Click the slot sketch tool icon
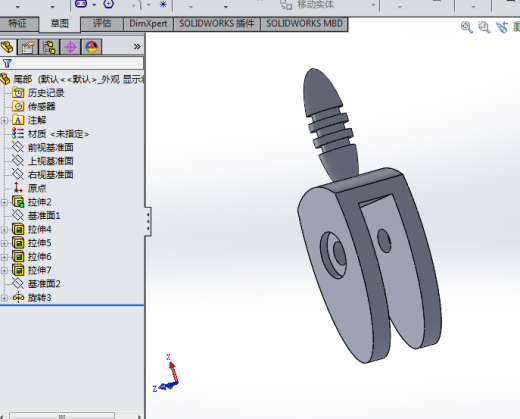 pyautogui.click(x=81, y=4)
